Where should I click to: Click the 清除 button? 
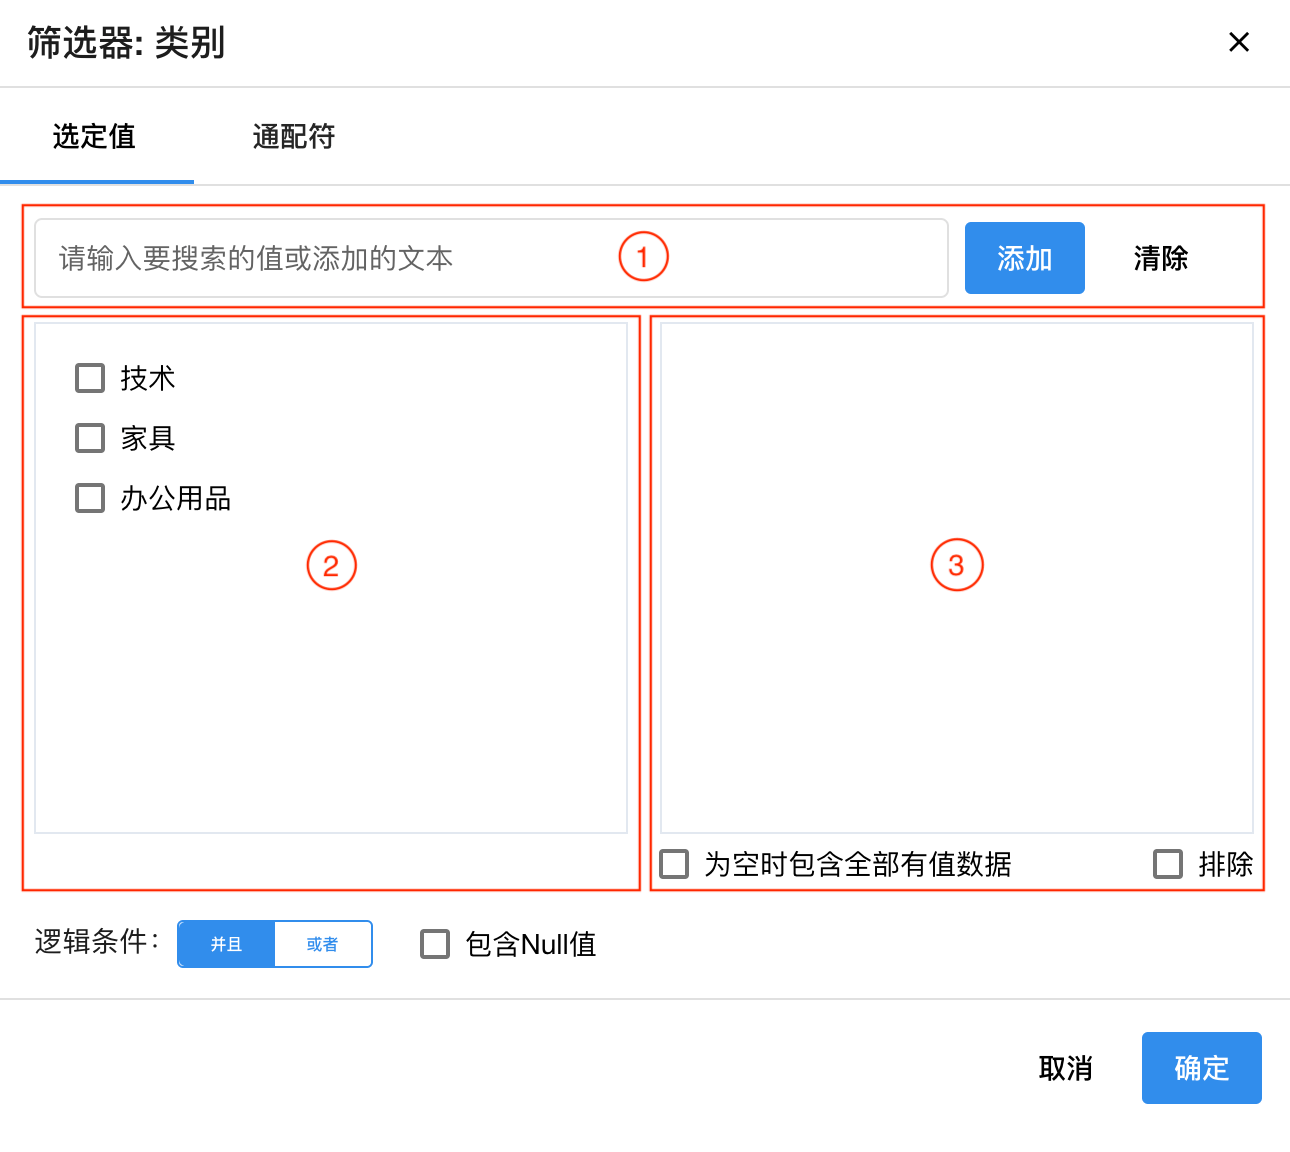click(x=1161, y=258)
